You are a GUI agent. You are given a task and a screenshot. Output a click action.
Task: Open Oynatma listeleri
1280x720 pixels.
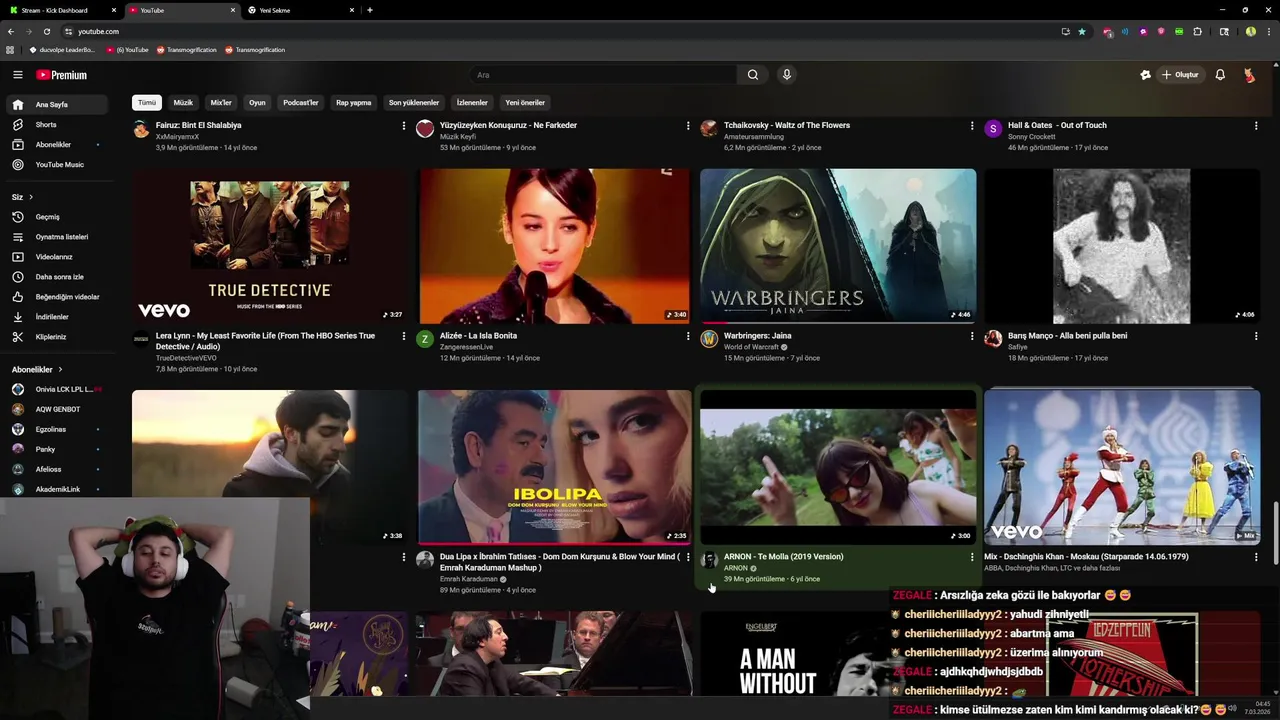[56, 237]
